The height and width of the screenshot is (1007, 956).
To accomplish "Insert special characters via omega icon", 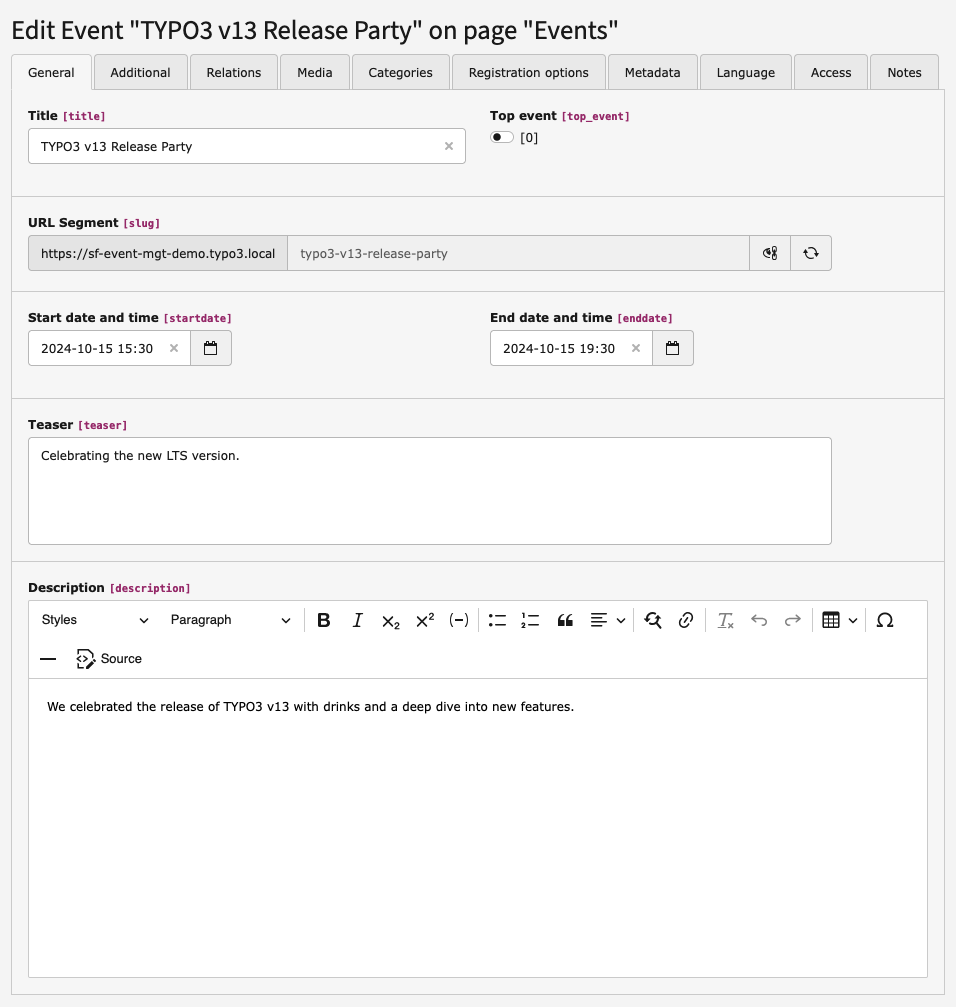I will (x=884, y=620).
